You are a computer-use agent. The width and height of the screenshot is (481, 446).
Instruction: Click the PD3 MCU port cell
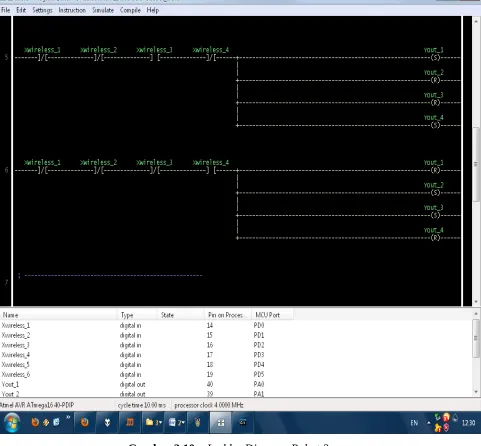coord(259,355)
